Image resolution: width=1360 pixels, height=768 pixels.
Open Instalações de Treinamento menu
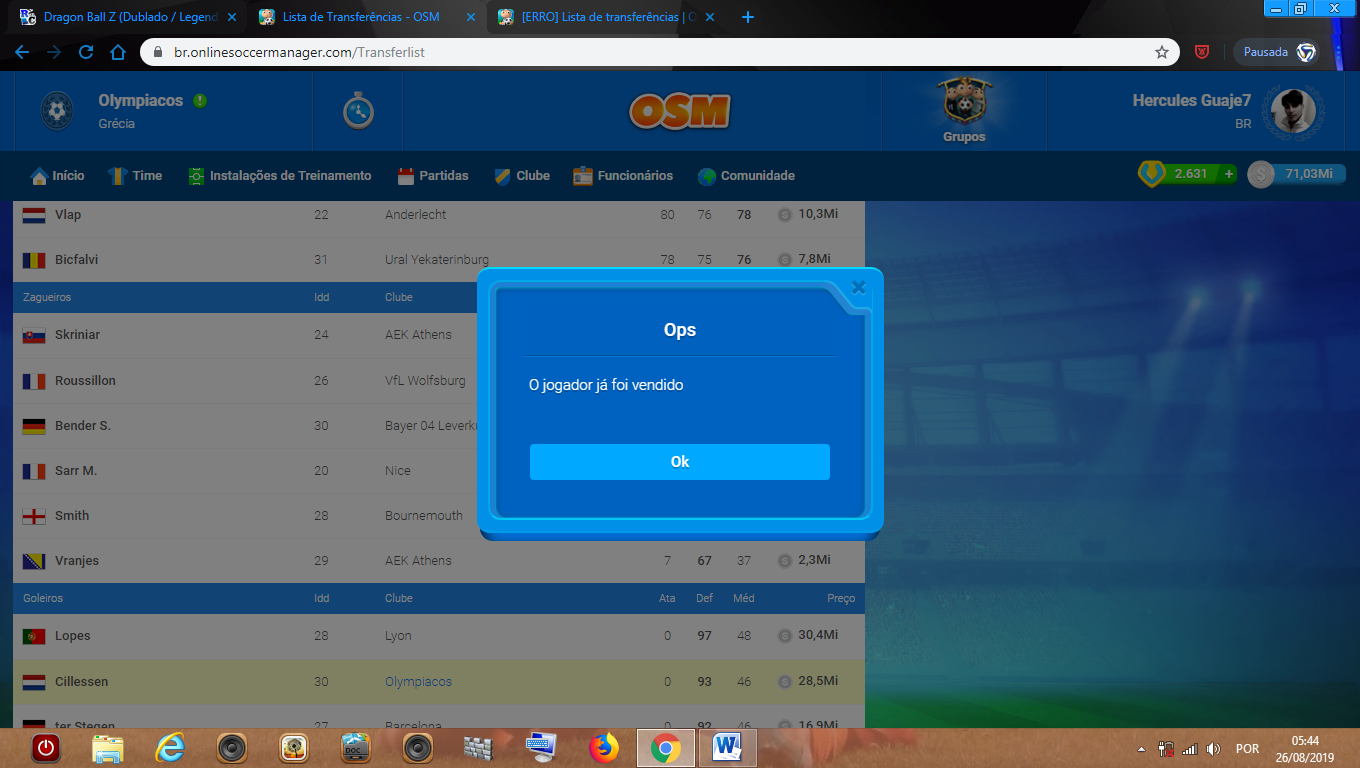click(280, 176)
